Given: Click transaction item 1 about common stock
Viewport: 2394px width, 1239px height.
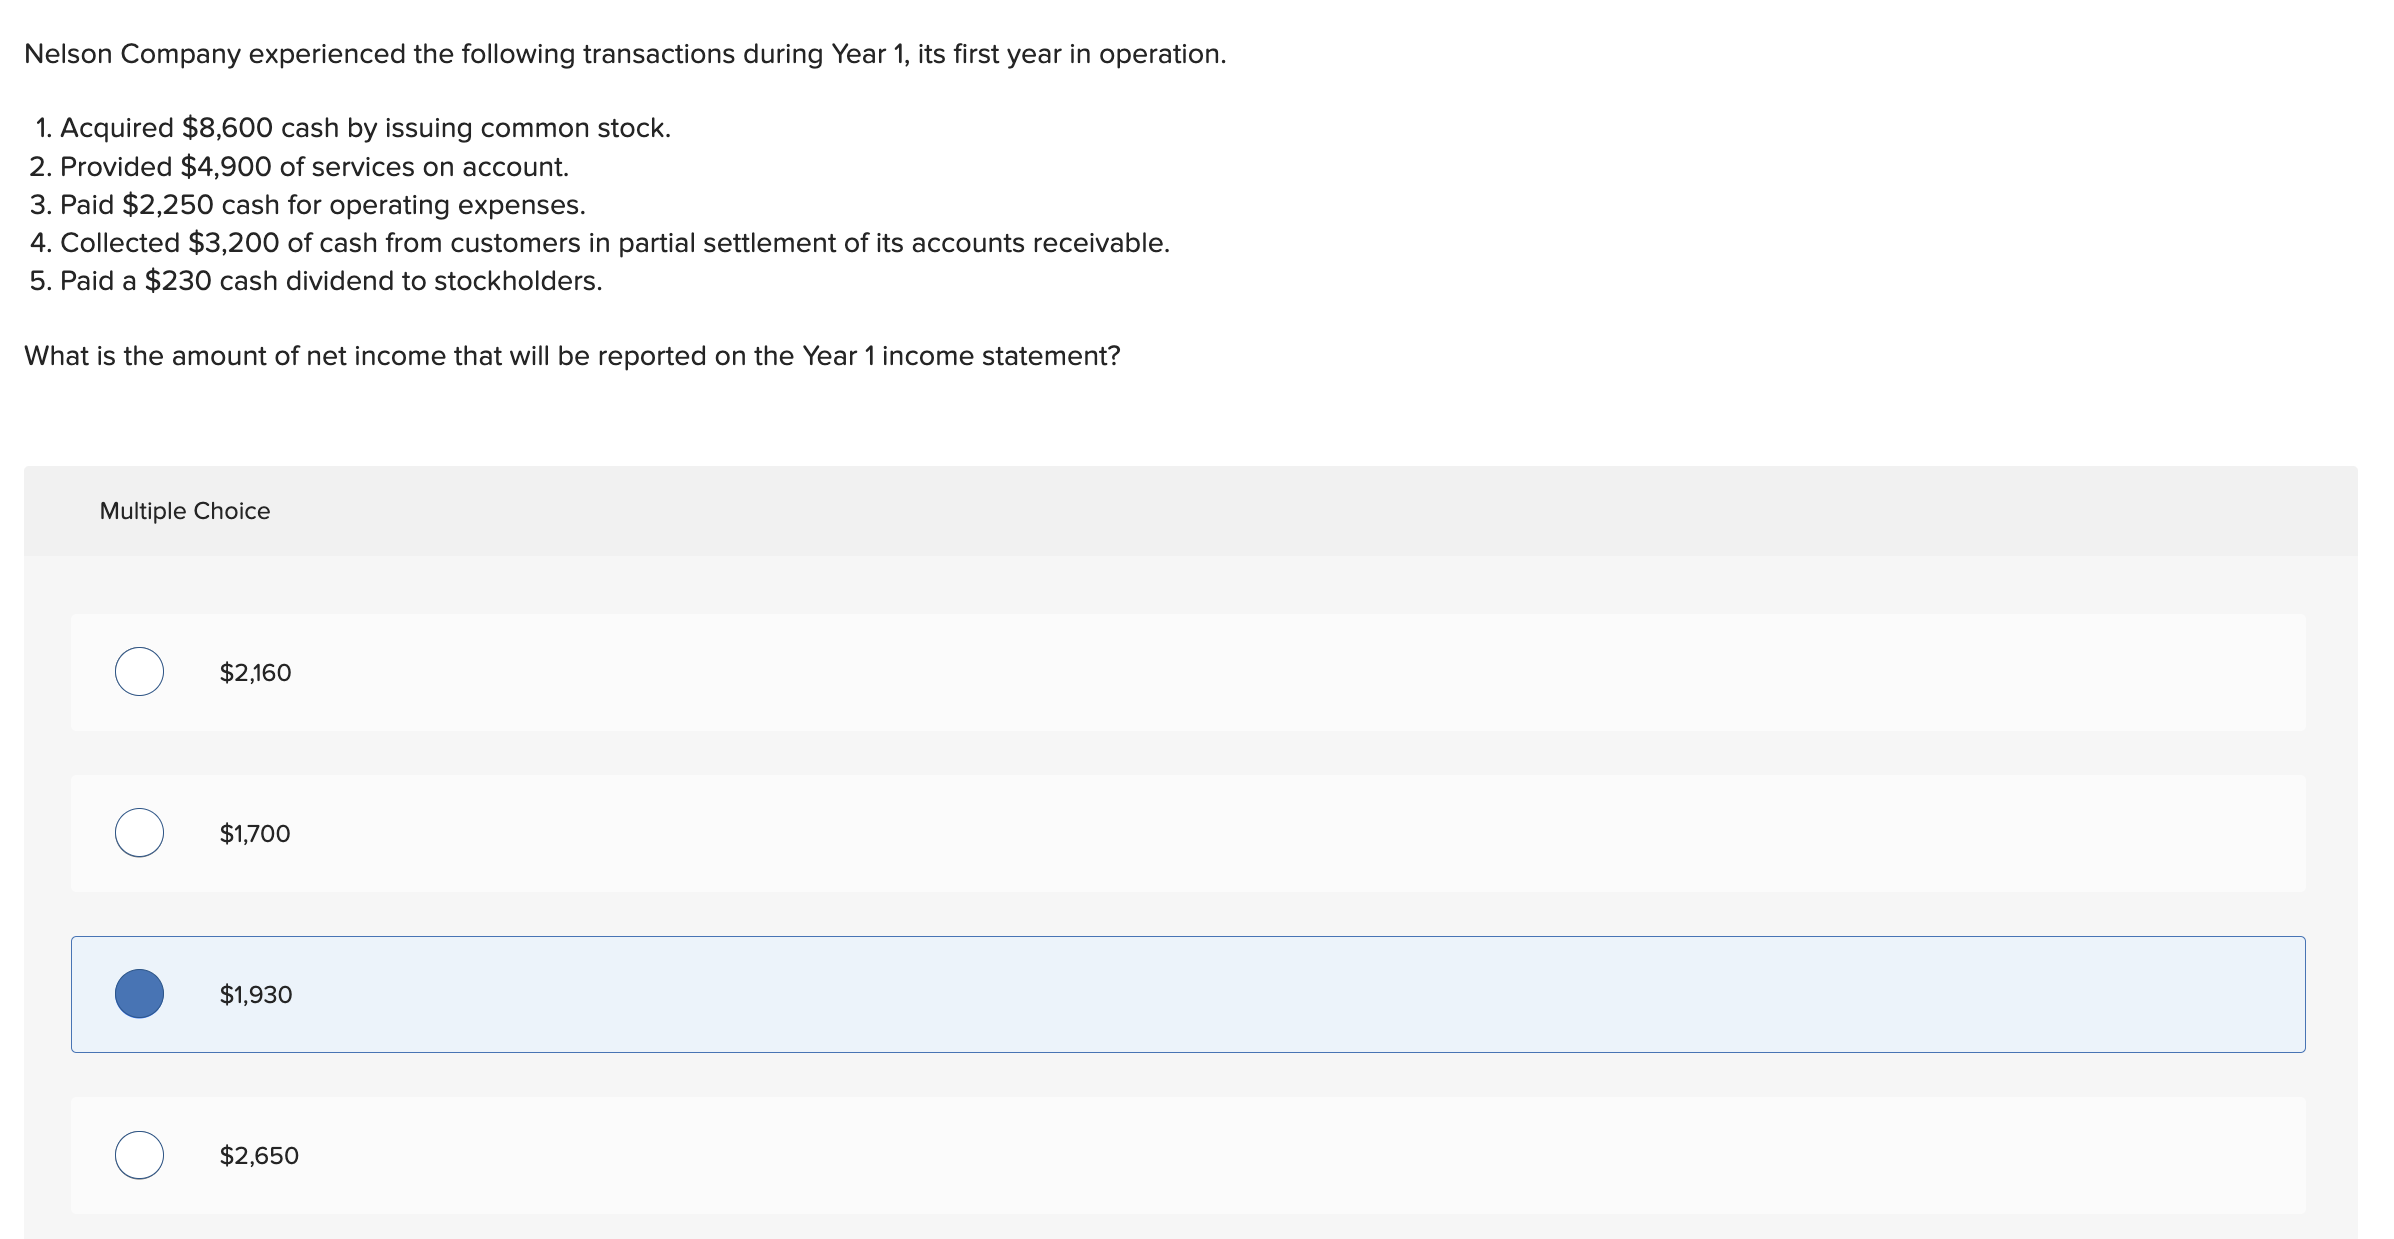Looking at the screenshot, I should pos(352,127).
